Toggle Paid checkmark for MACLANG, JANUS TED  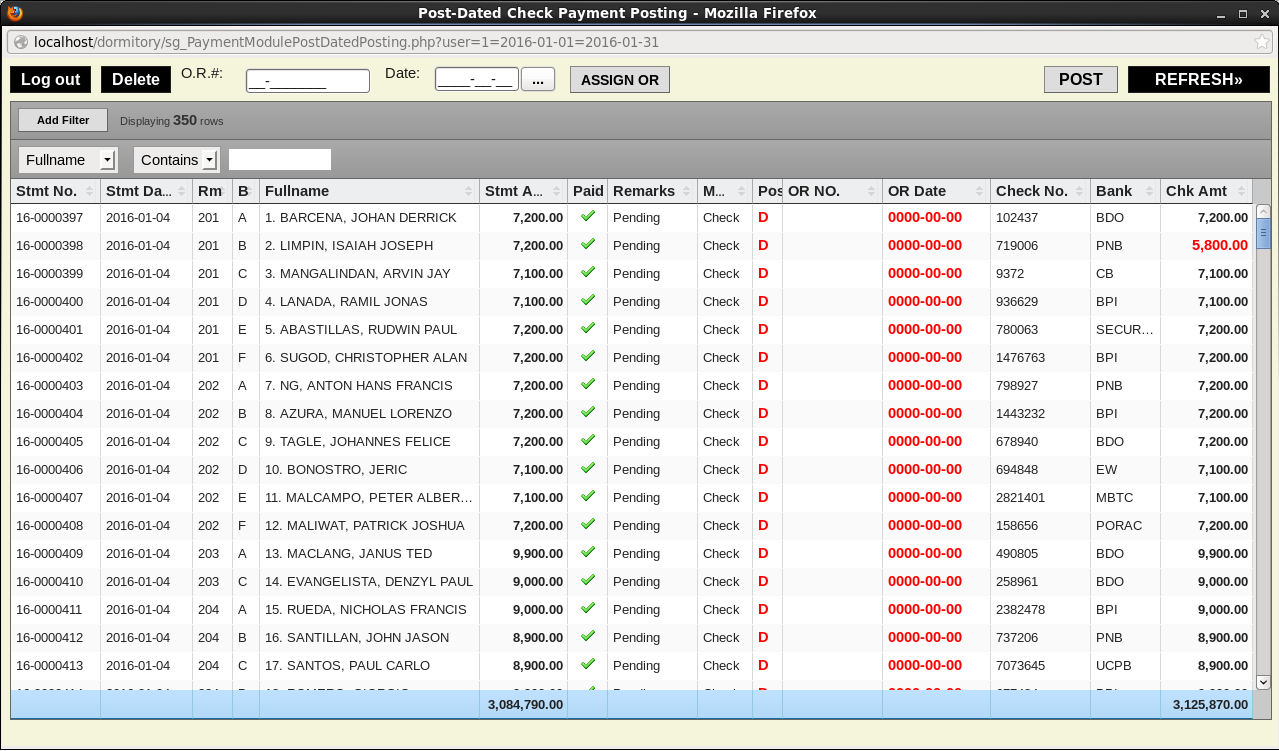[588, 552]
